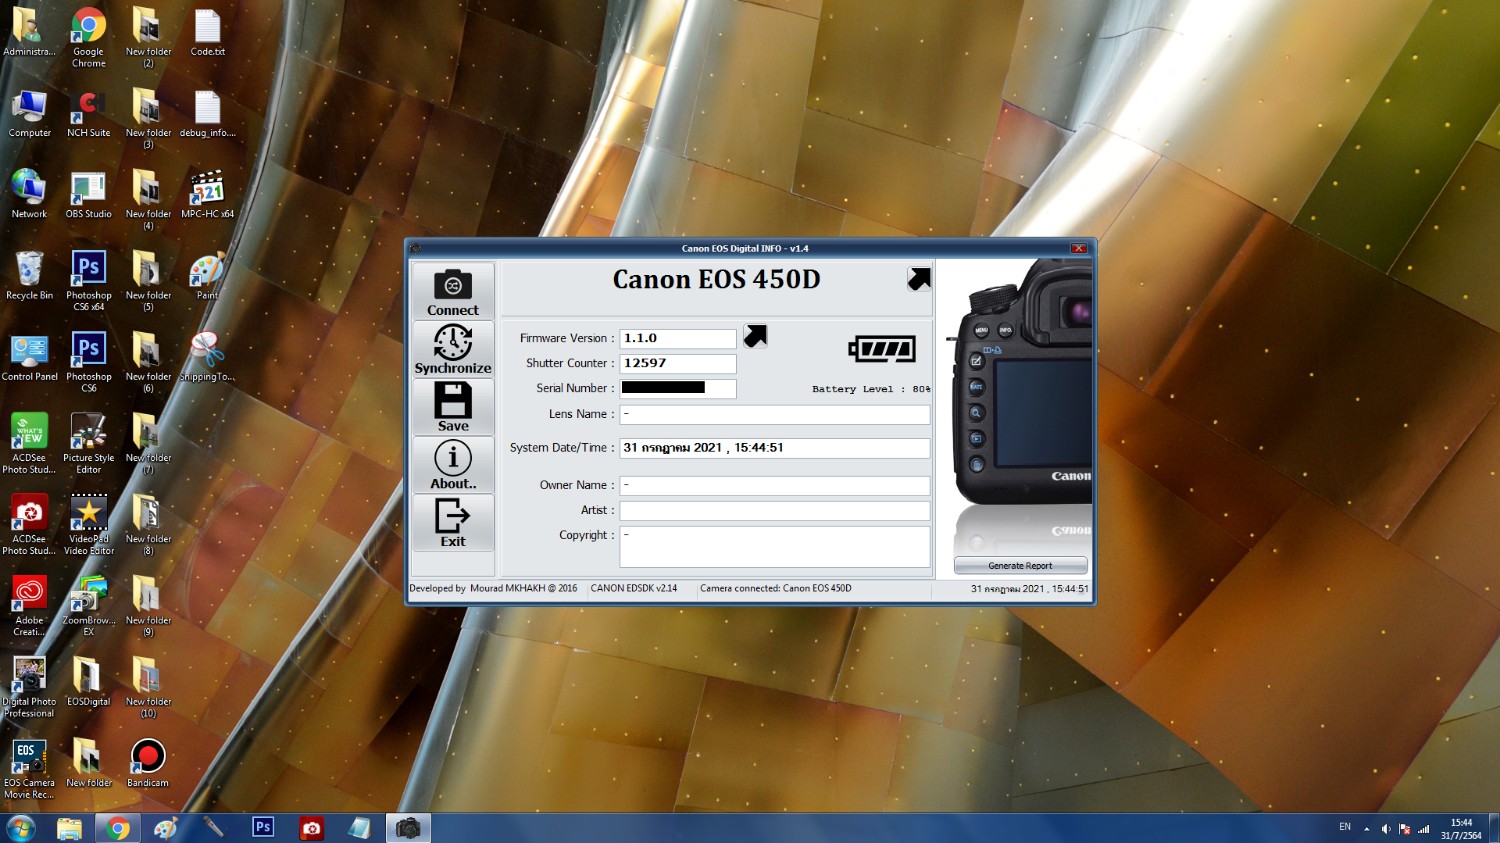This screenshot has height=843, width=1500.
Task: Open the About.. dialog
Action: pos(453,465)
